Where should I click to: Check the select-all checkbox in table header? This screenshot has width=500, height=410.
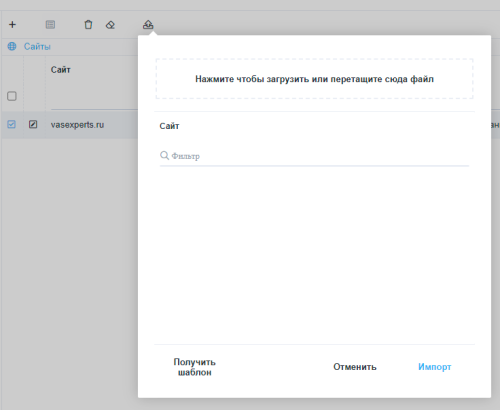click(12, 96)
